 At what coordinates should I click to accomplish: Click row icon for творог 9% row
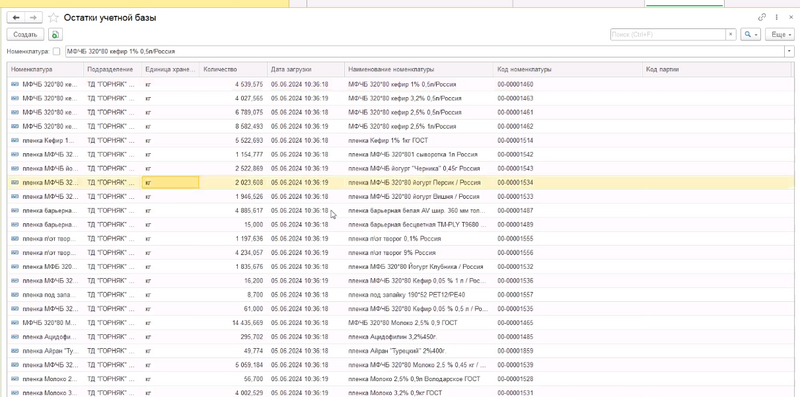15,253
